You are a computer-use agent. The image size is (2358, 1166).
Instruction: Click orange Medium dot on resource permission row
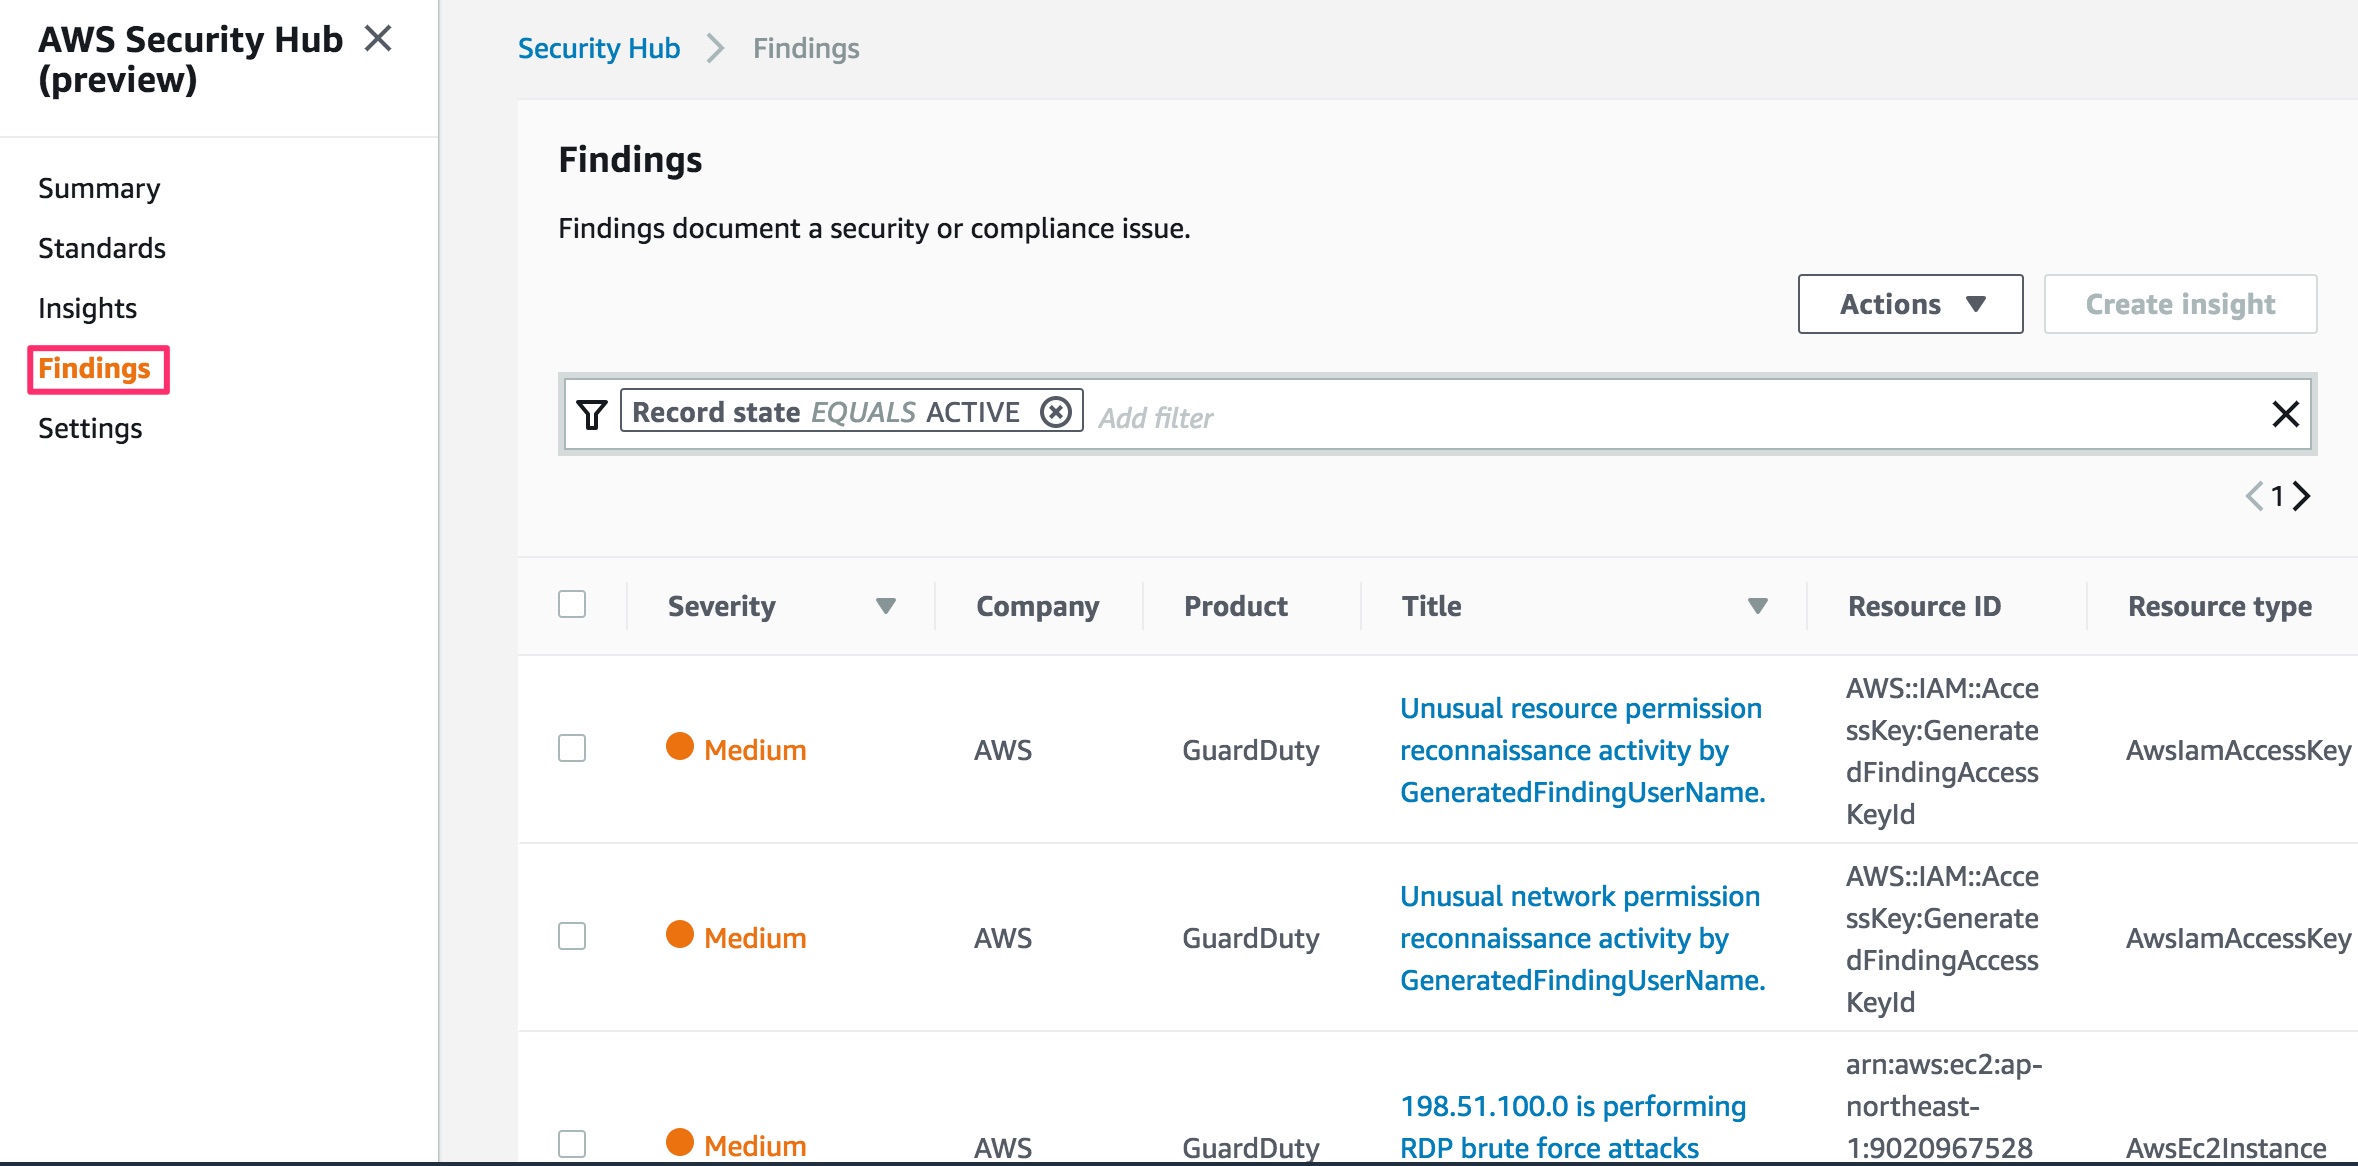coord(680,747)
